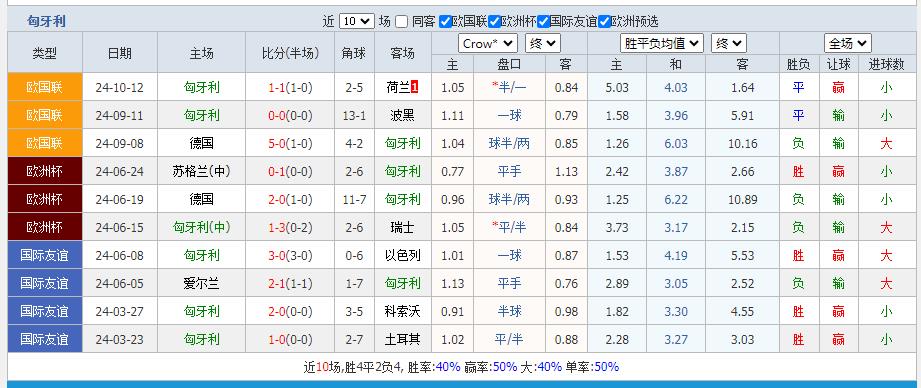Click the 让球 column header
Screen dimensions: 921x388
[838, 64]
